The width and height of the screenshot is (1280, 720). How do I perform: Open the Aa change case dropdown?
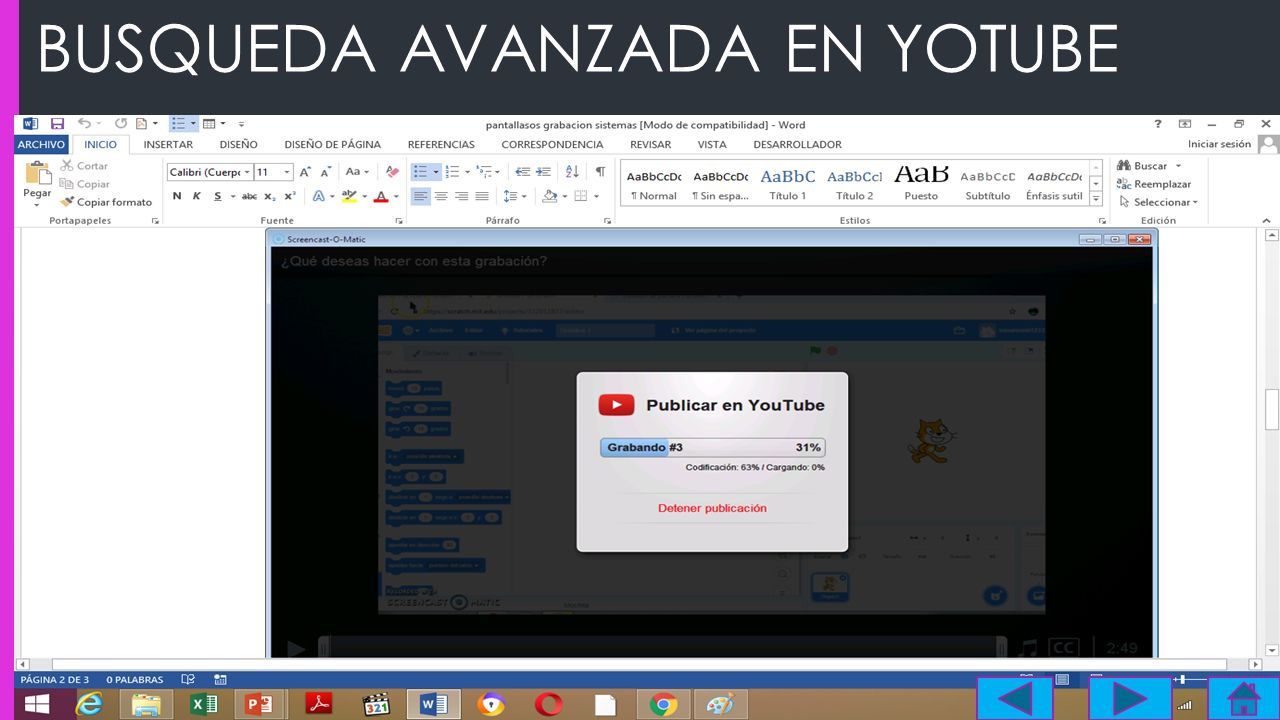pos(357,172)
